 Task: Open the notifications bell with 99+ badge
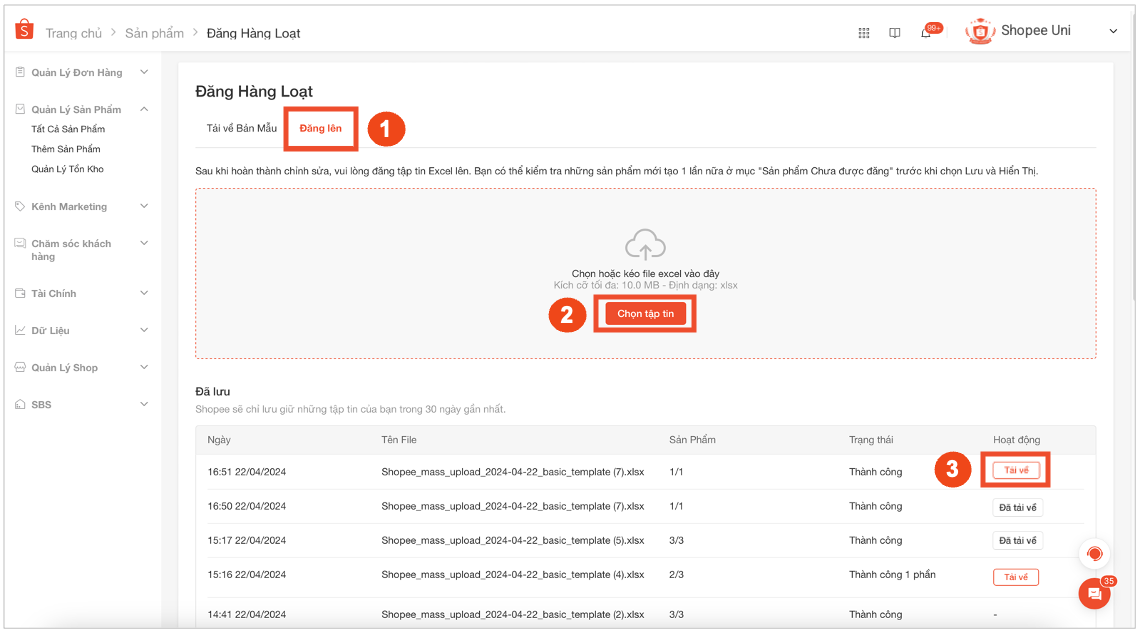tap(924, 32)
